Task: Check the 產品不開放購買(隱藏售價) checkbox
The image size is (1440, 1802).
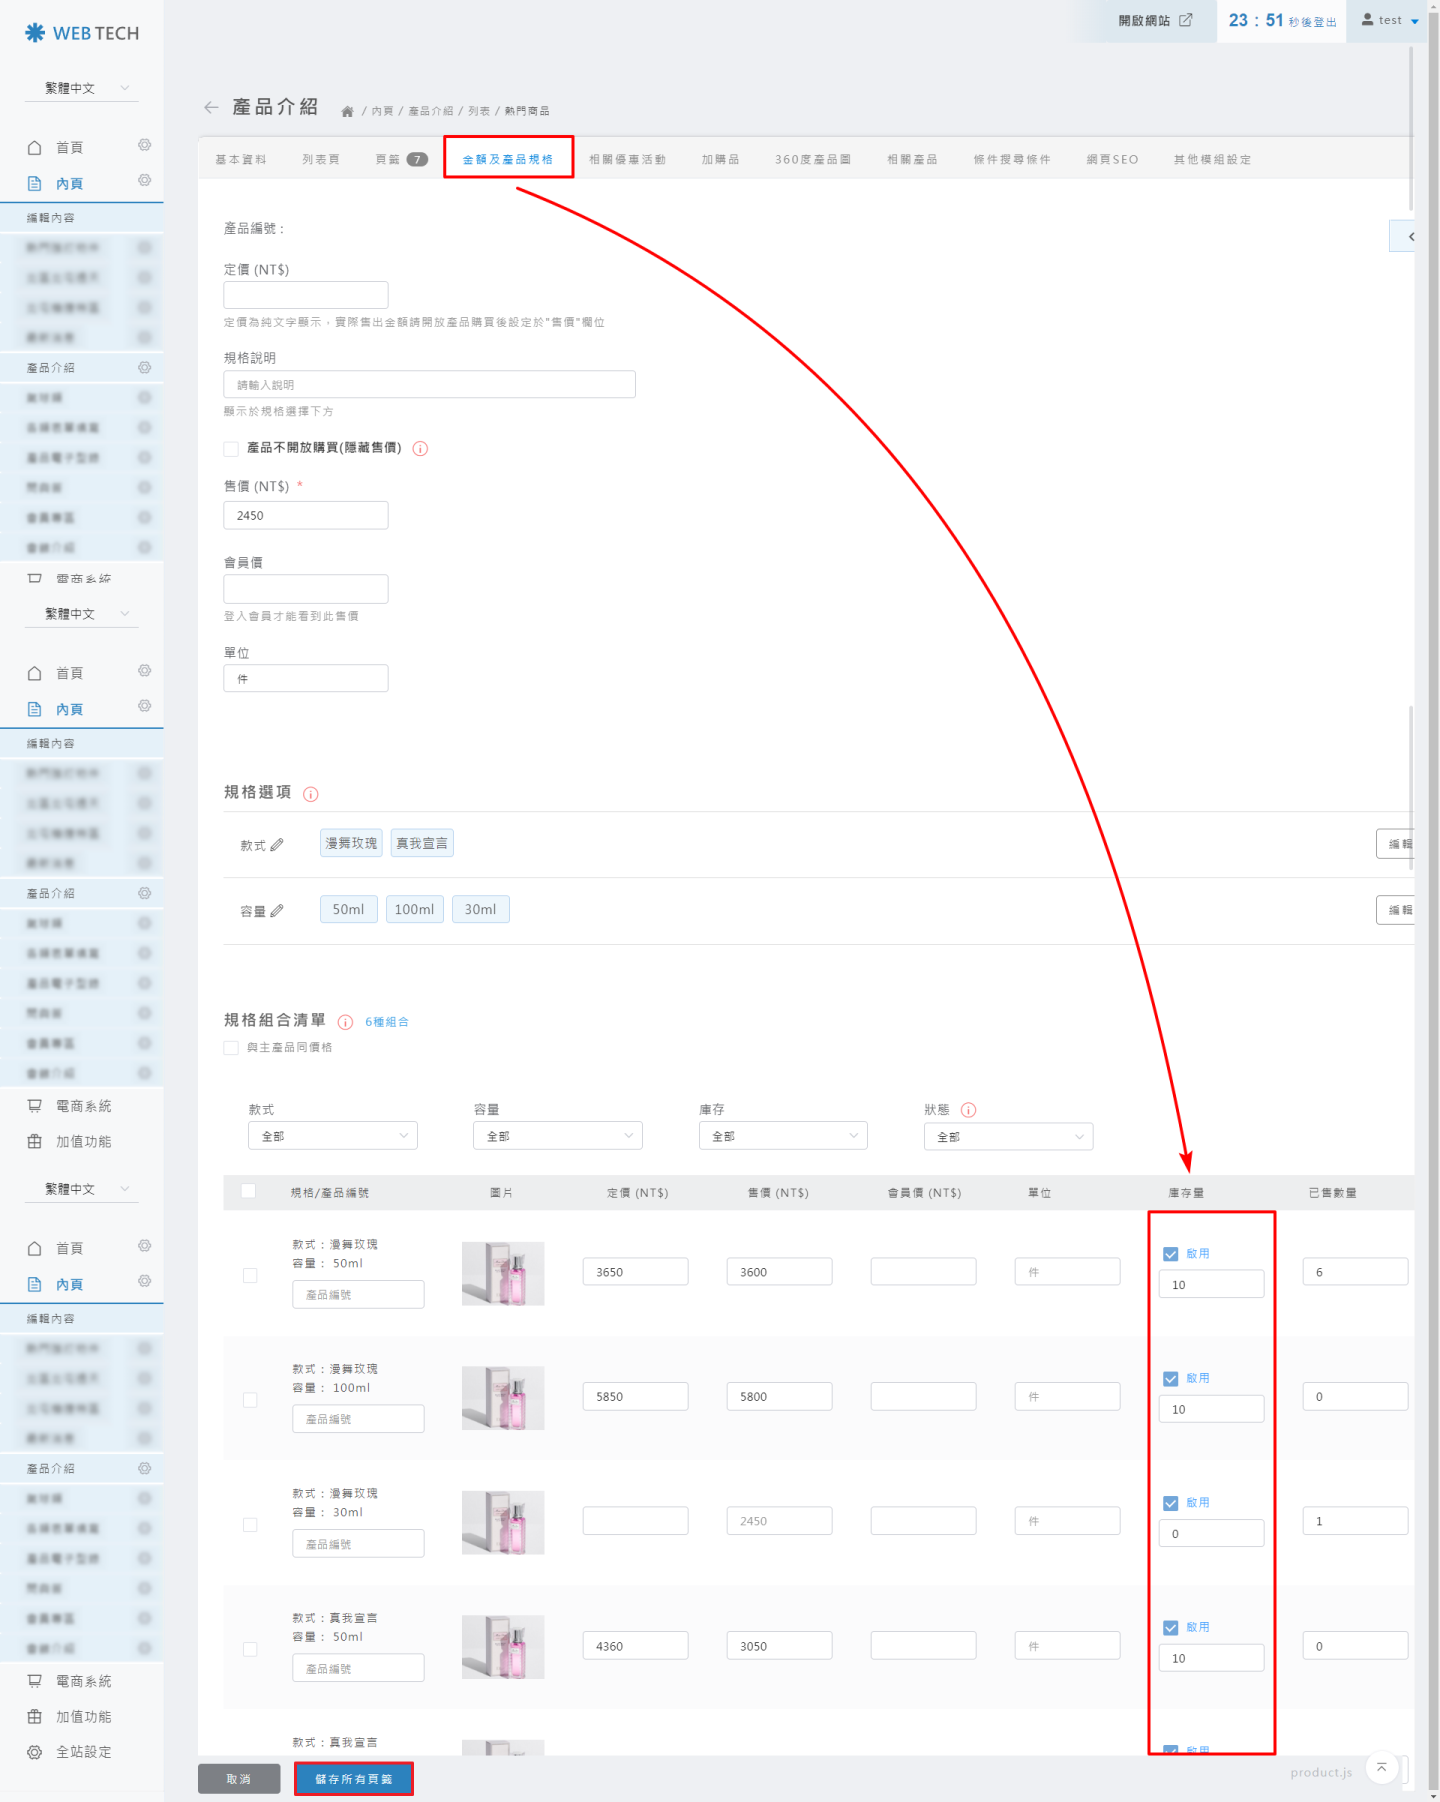Action: pyautogui.click(x=231, y=449)
